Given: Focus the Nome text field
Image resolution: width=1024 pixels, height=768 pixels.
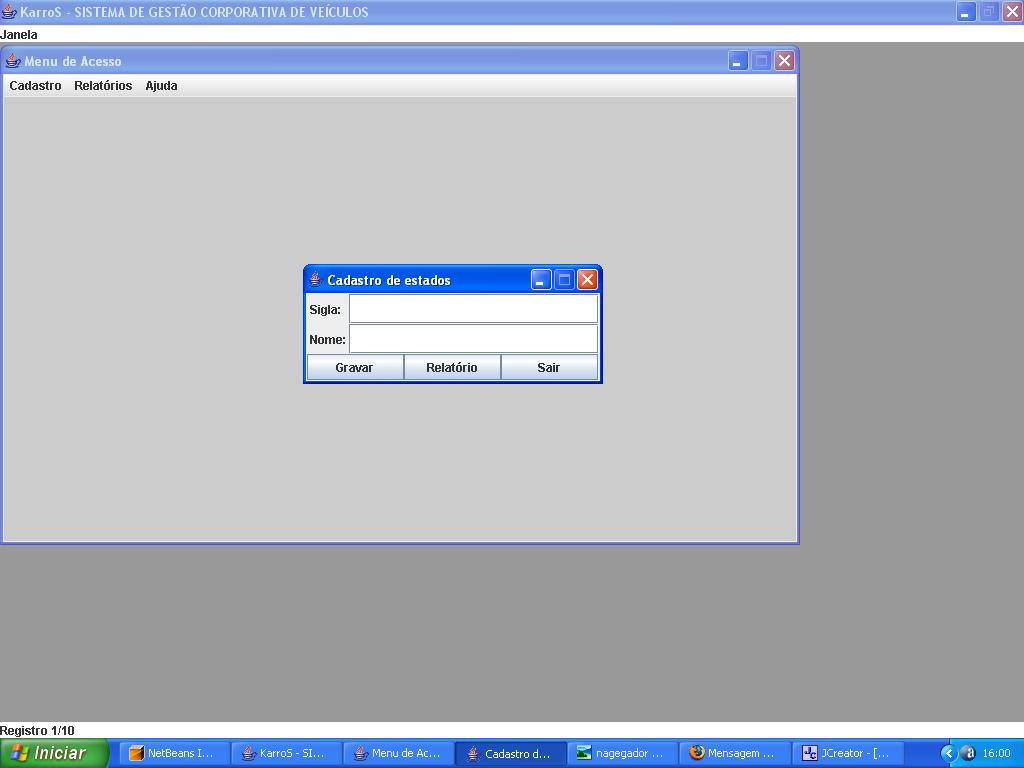Looking at the screenshot, I should [473, 339].
